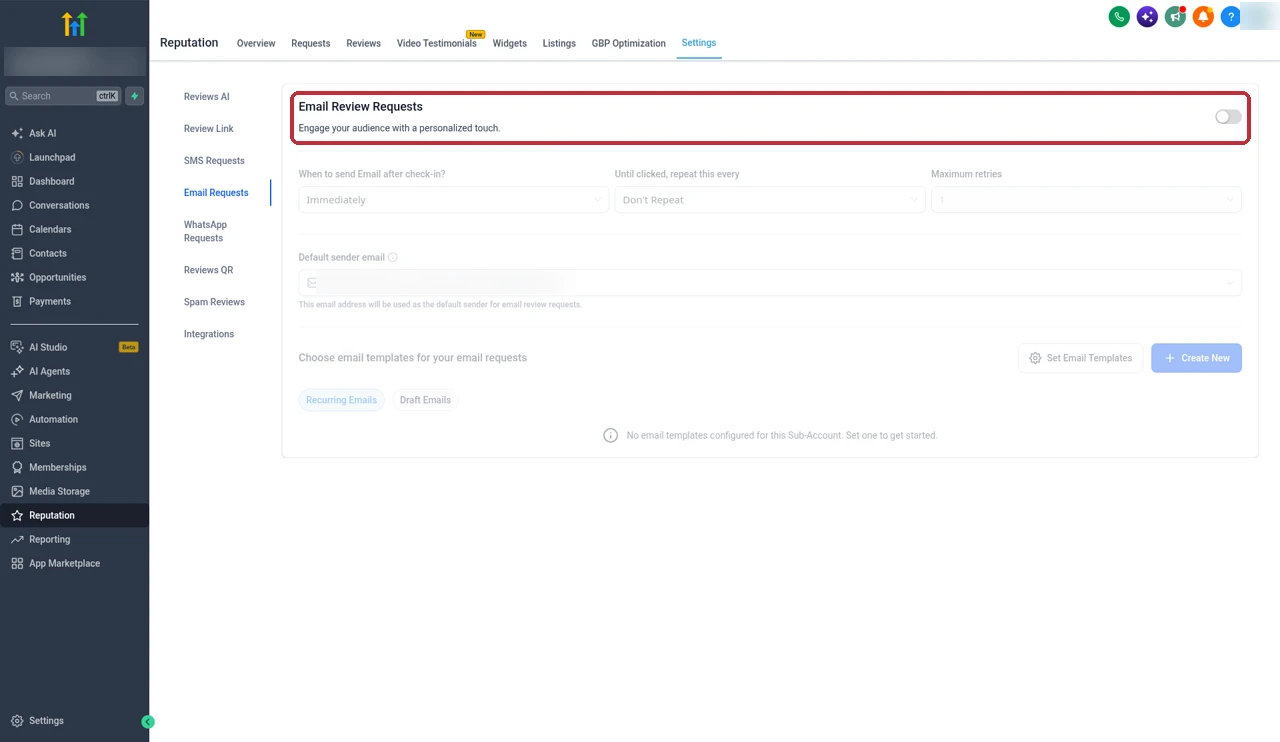
Task: Click the green phone dialer icon
Action: 1119,17
